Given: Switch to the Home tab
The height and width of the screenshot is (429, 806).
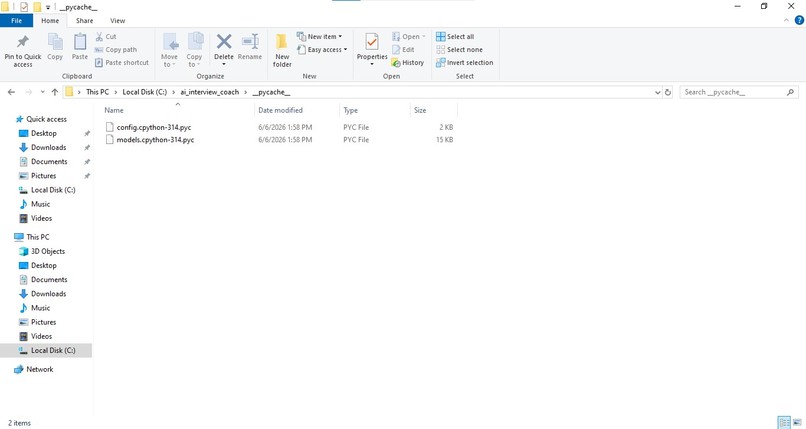Looking at the screenshot, I should click(50, 21).
